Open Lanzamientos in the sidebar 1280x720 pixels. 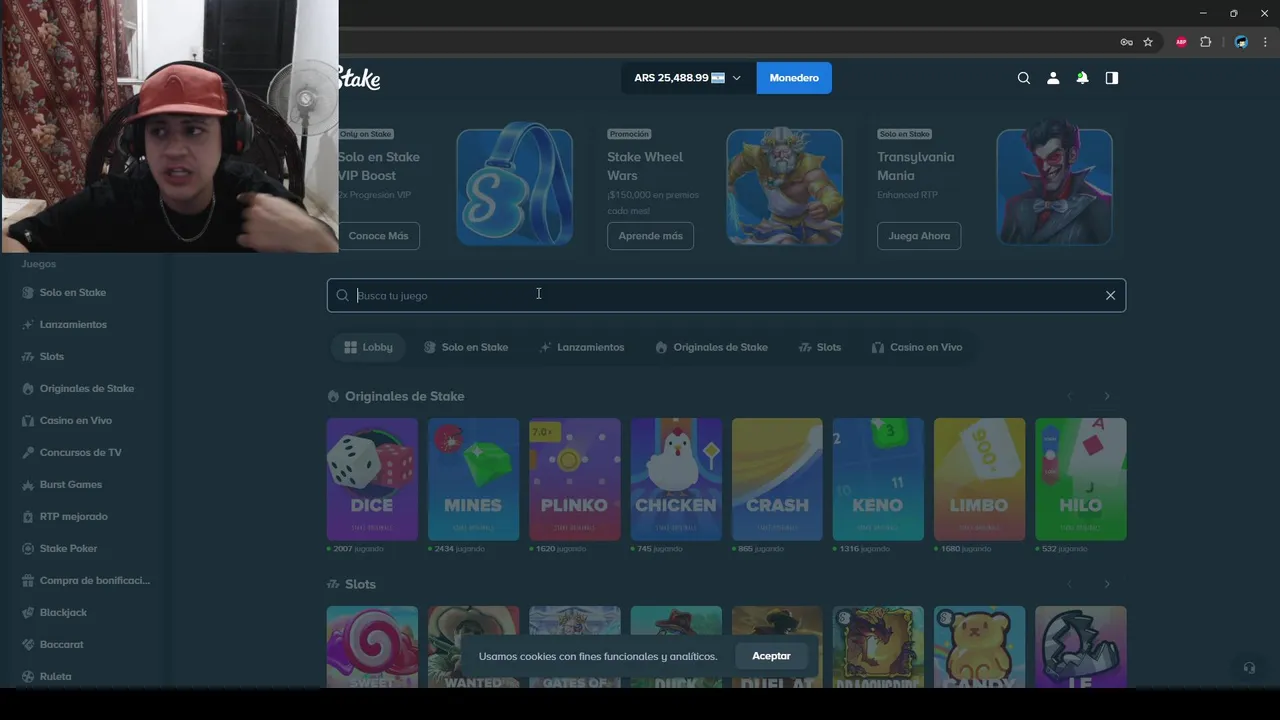pos(64,324)
